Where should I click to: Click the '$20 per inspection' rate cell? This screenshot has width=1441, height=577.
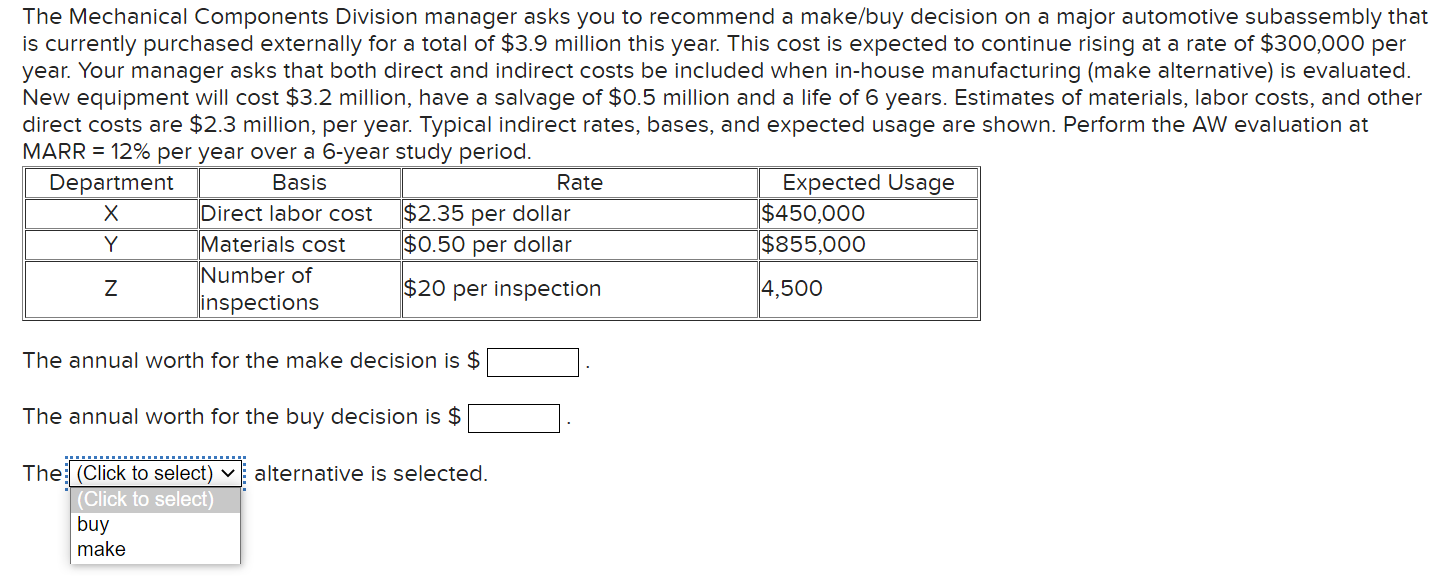click(x=502, y=288)
